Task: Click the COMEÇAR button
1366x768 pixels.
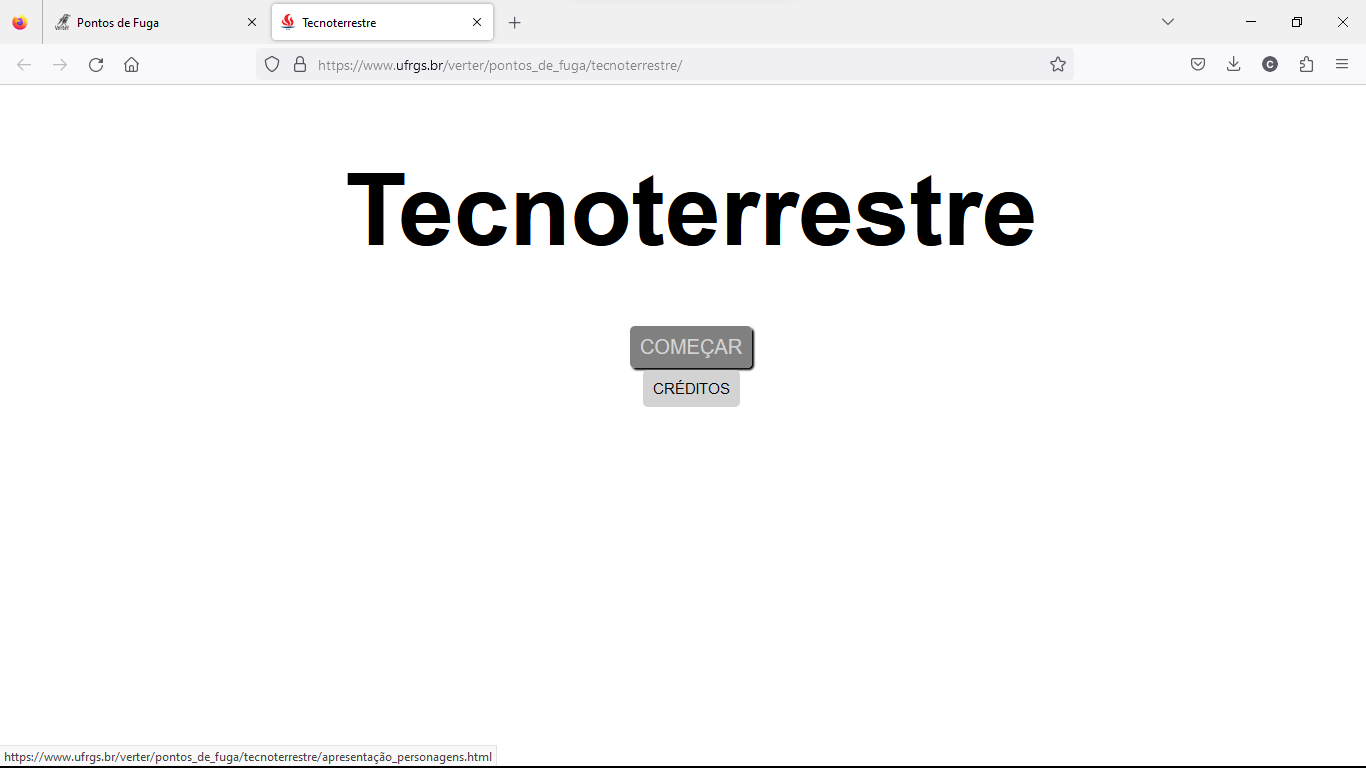Action: tap(691, 347)
